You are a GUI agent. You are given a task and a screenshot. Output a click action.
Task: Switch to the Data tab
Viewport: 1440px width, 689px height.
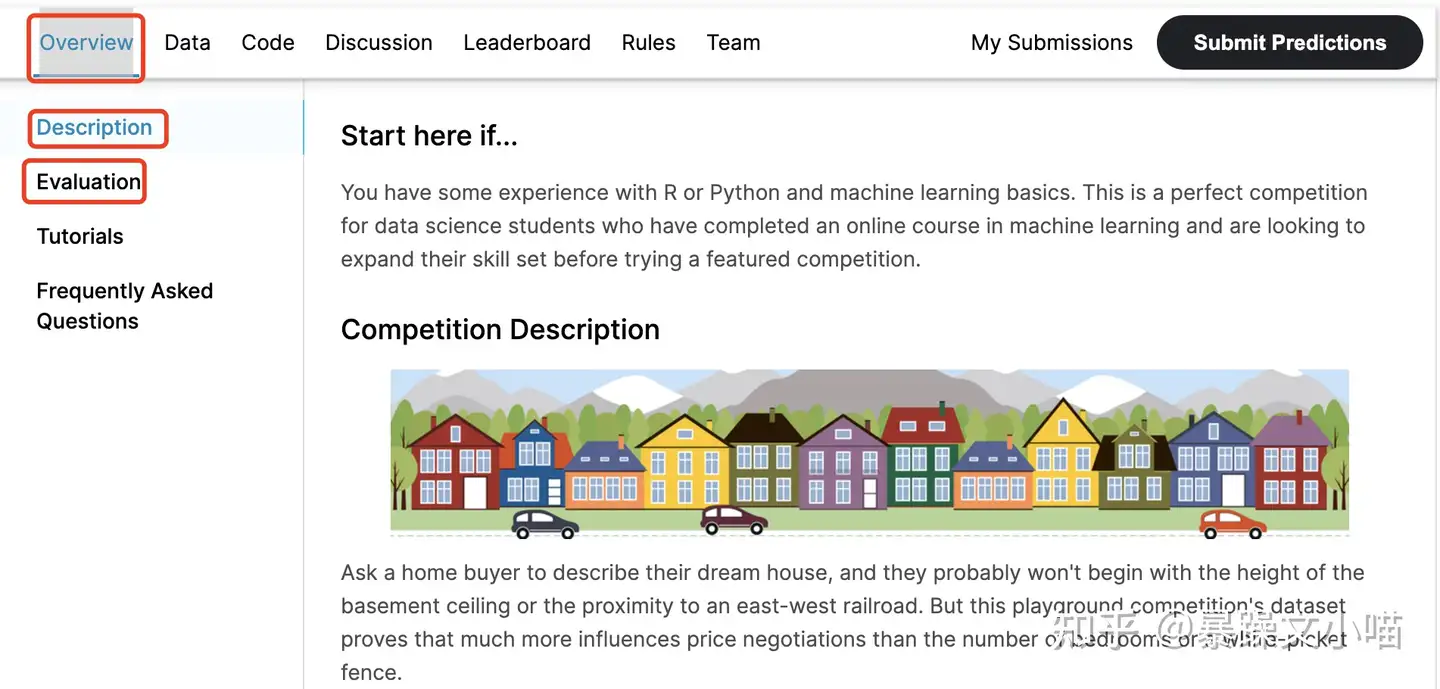coord(187,43)
